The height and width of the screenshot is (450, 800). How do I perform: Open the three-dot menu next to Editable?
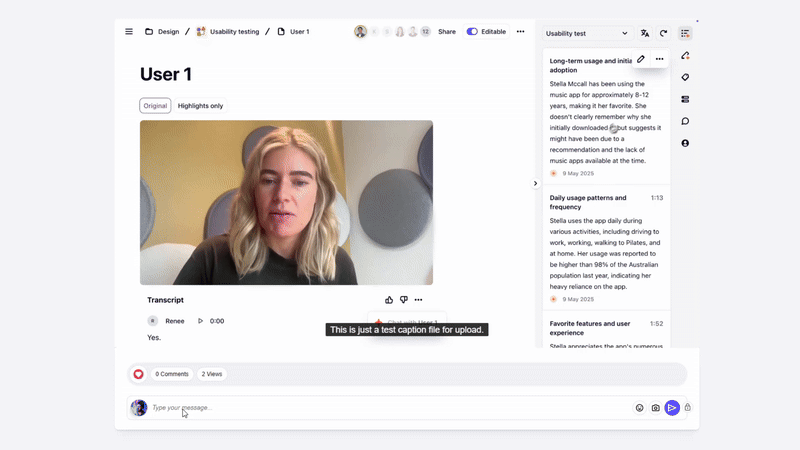pyautogui.click(x=520, y=32)
